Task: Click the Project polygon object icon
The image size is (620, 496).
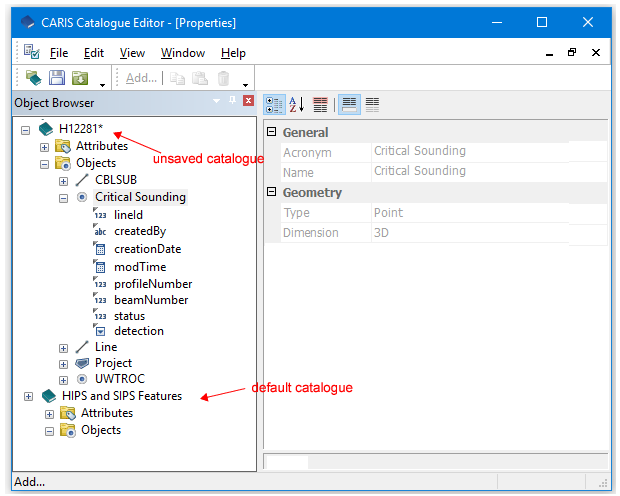Action: tap(82, 363)
